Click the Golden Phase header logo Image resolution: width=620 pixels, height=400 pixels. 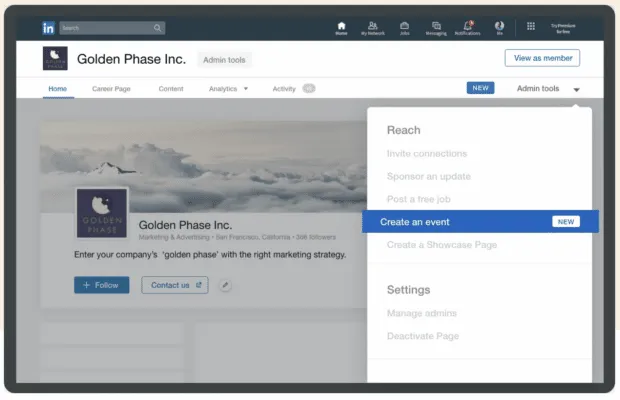55,58
